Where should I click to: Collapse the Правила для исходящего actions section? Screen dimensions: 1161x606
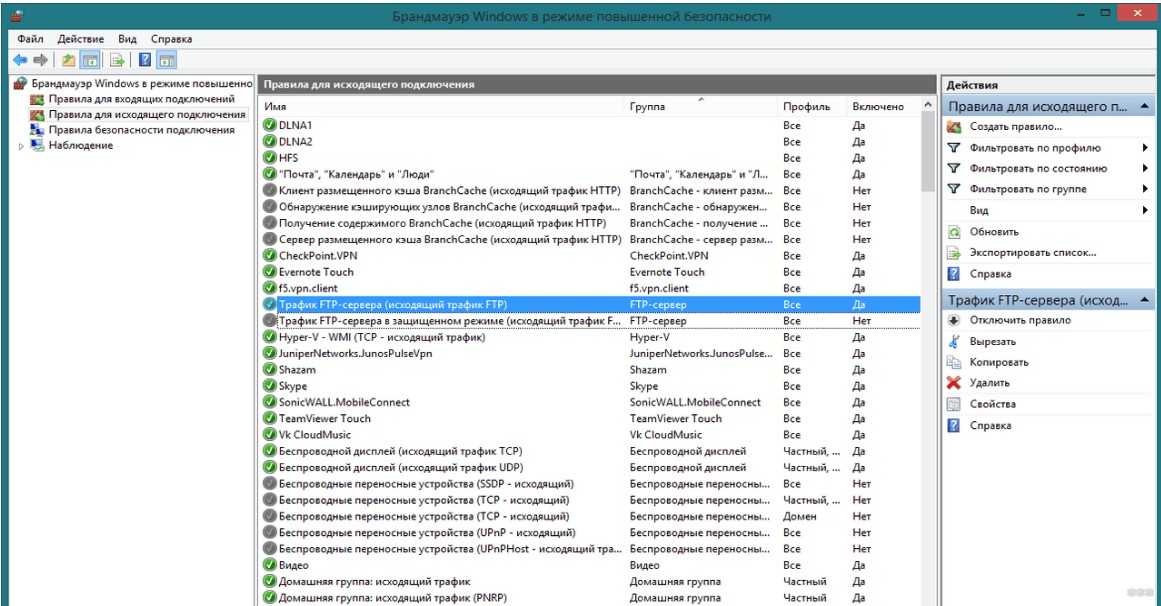coord(1144,106)
